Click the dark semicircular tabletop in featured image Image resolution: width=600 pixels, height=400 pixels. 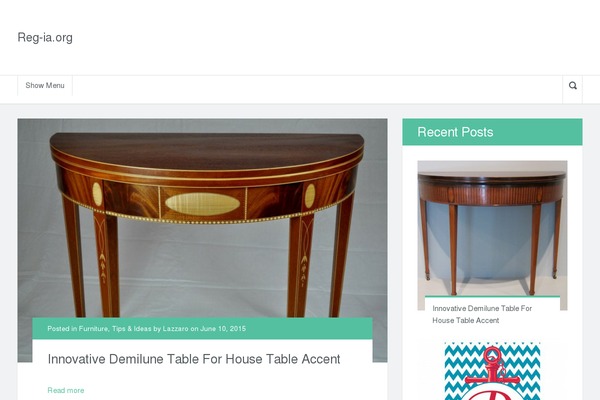207,150
